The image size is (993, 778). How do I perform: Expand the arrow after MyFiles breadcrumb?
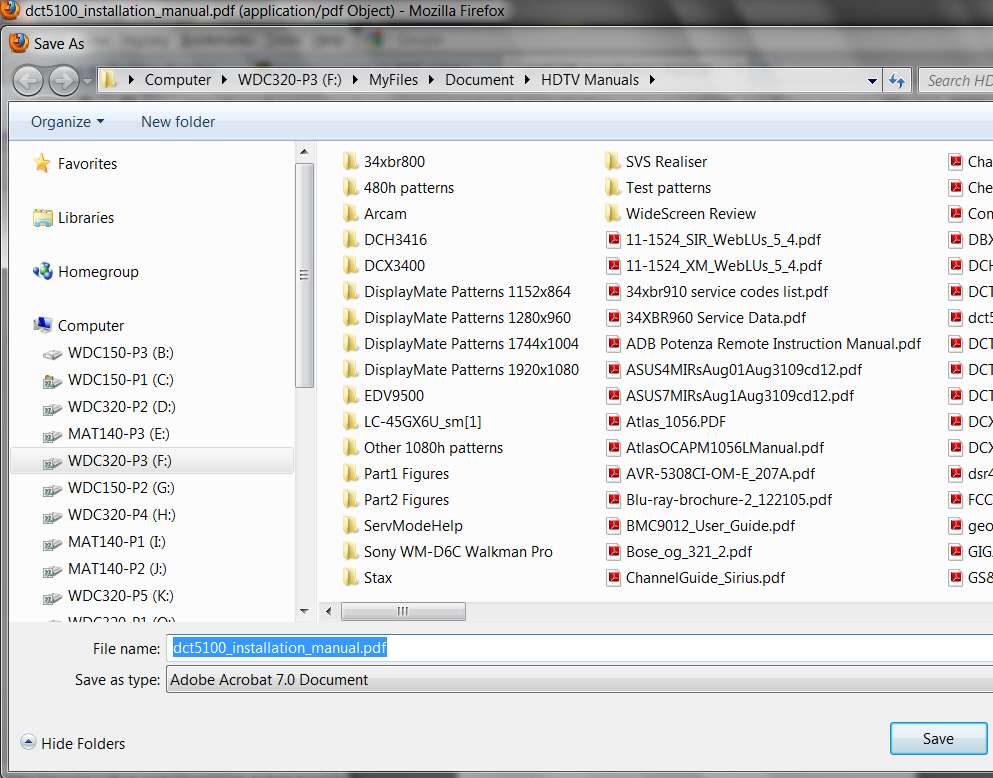click(431, 80)
